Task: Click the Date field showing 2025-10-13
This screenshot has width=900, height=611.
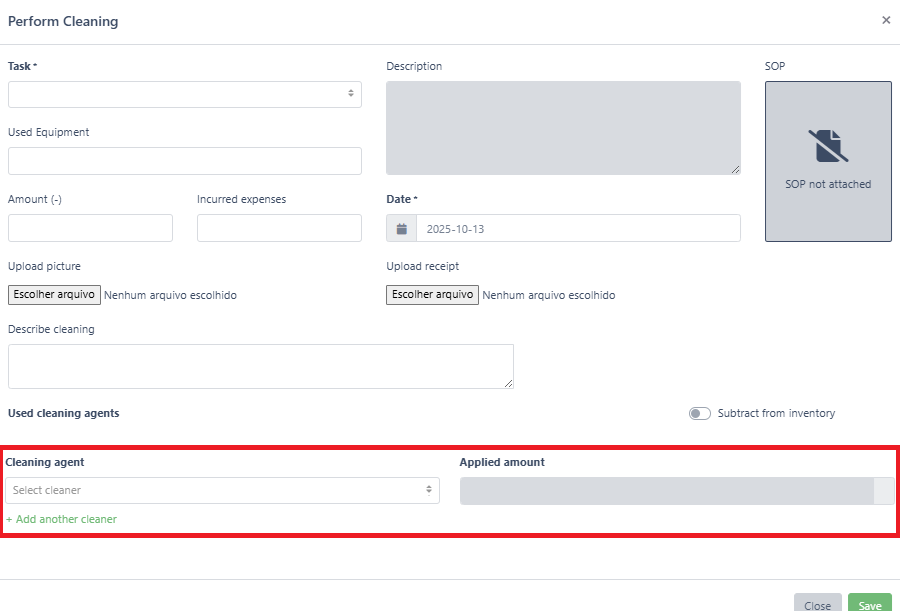Action: (x=577, y=229)
